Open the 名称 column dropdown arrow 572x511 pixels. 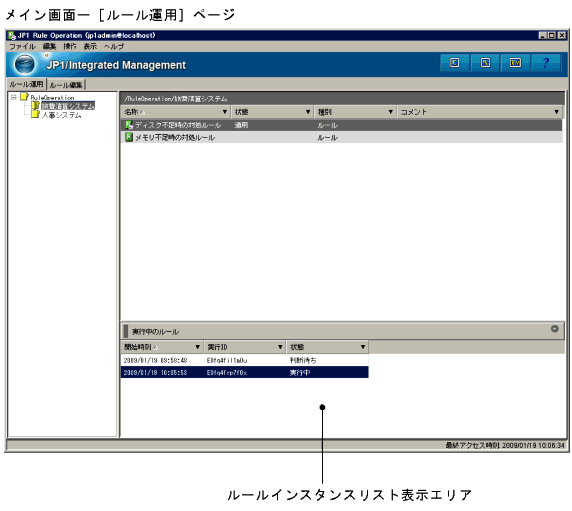[x=225, y=112]
